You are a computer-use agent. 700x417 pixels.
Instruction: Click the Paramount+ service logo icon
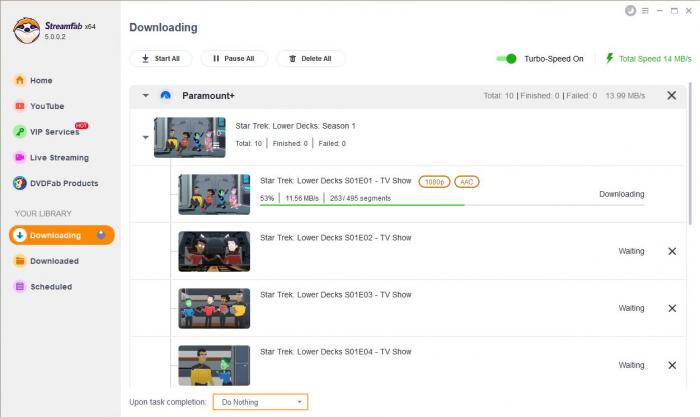tap(166, 96)
